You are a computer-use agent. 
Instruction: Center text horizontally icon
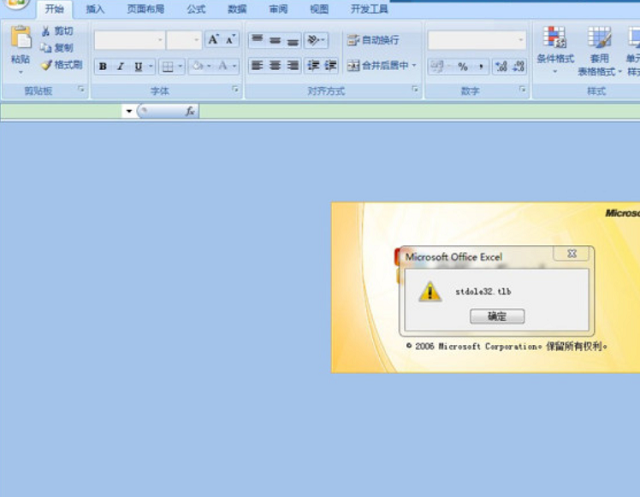pyautogui.click(x=275, y=65)
